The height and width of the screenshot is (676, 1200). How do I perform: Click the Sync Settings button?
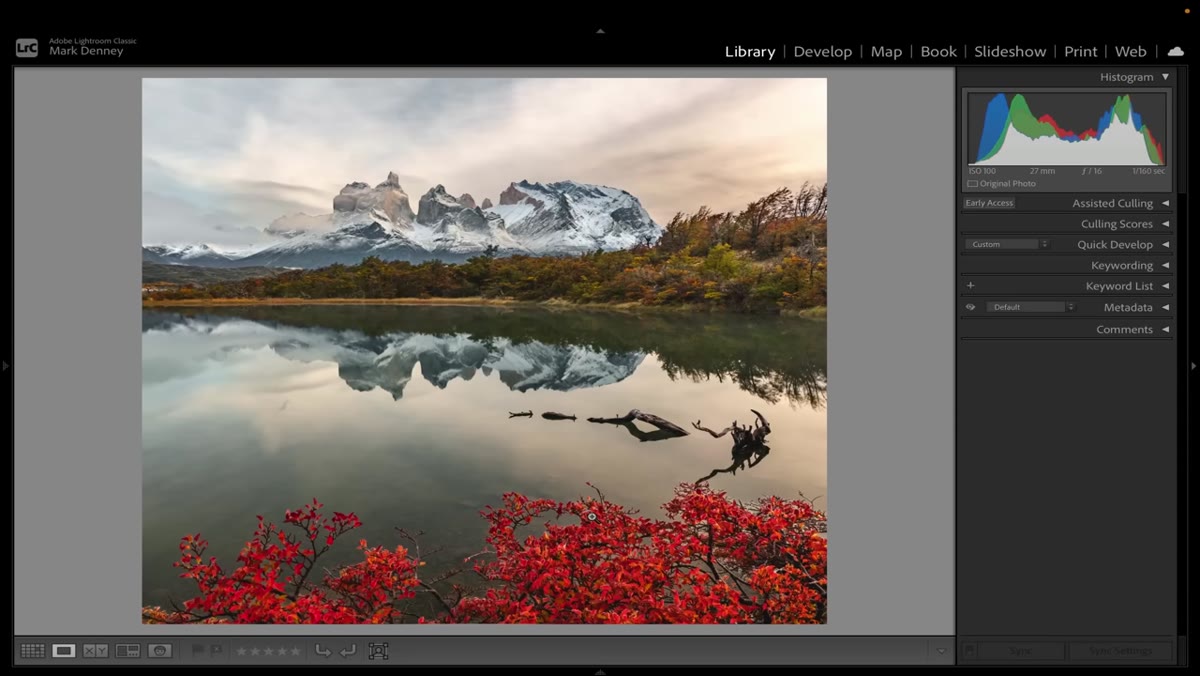(x=1120, y=651)
